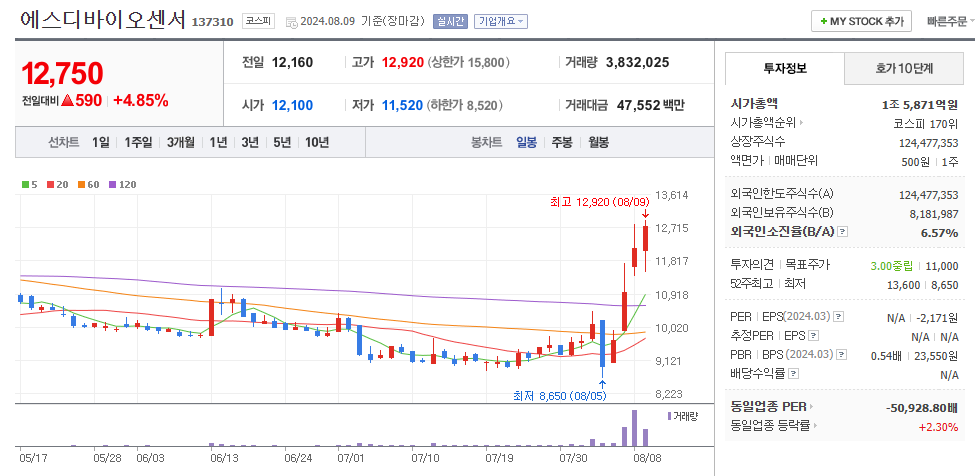Image resolution: width=980 pixels, height=476 pixels.
Task: Click the help icon beside PBR BPS(2024.03)
Action: click(x=842, y=355)
